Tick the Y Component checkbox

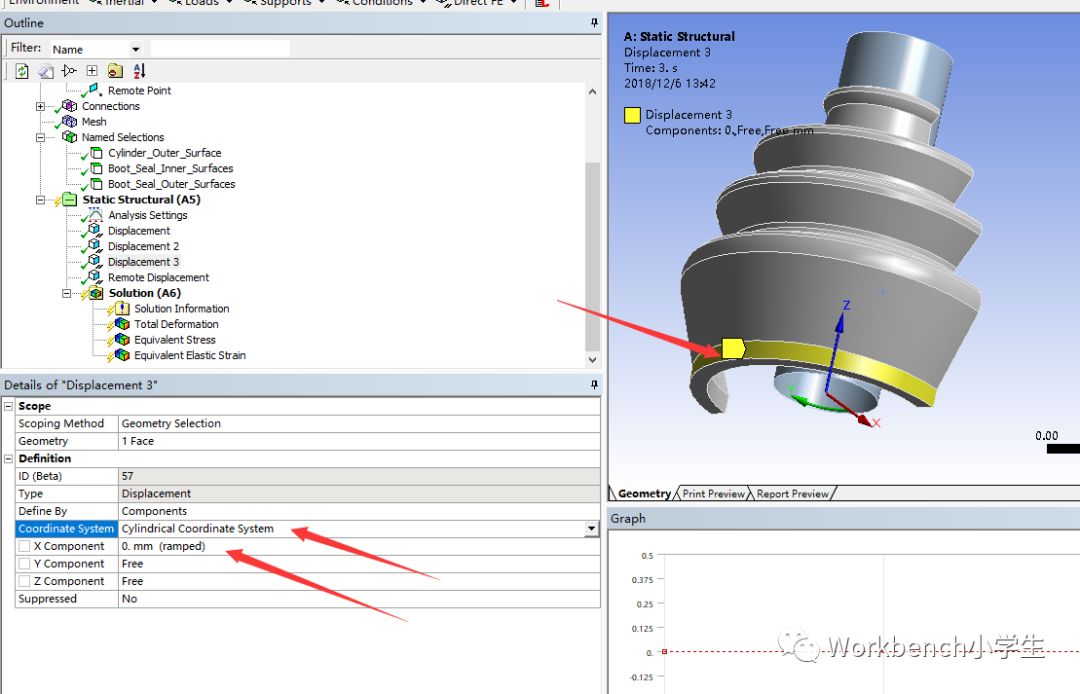point(24,564)
